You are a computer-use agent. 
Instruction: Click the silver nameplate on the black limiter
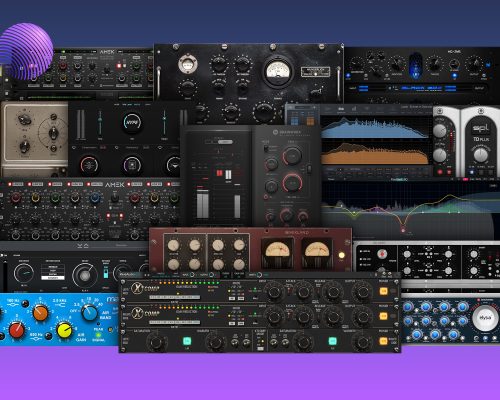[x=315, y=72]
